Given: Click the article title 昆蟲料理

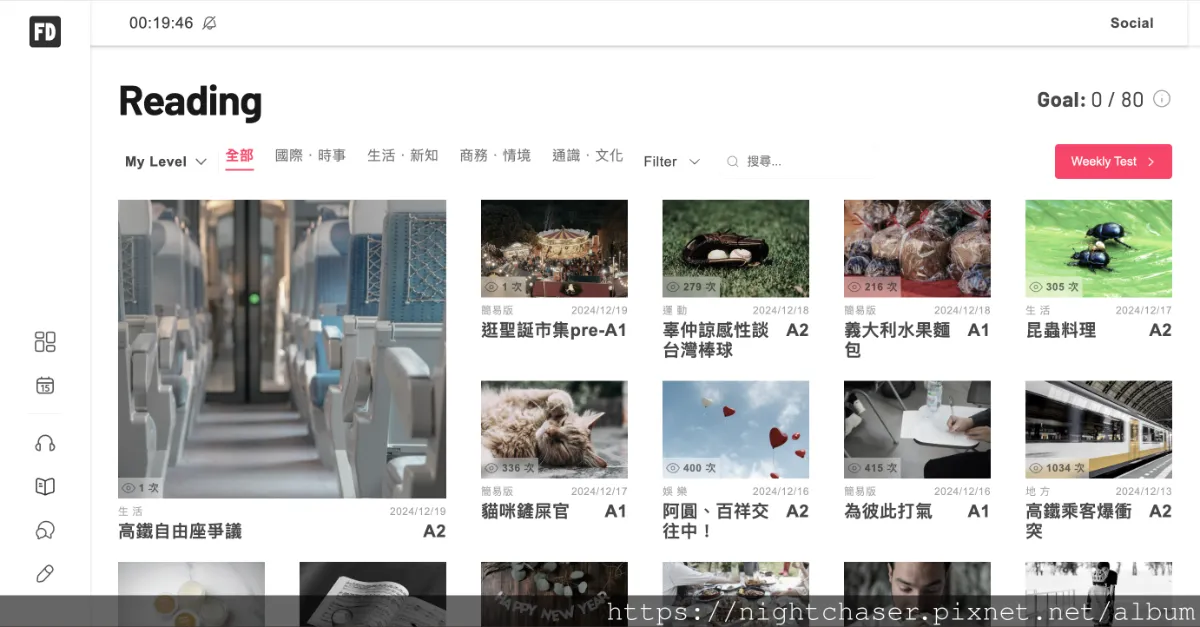Looking at the screenshot, I should point(1061,330).
